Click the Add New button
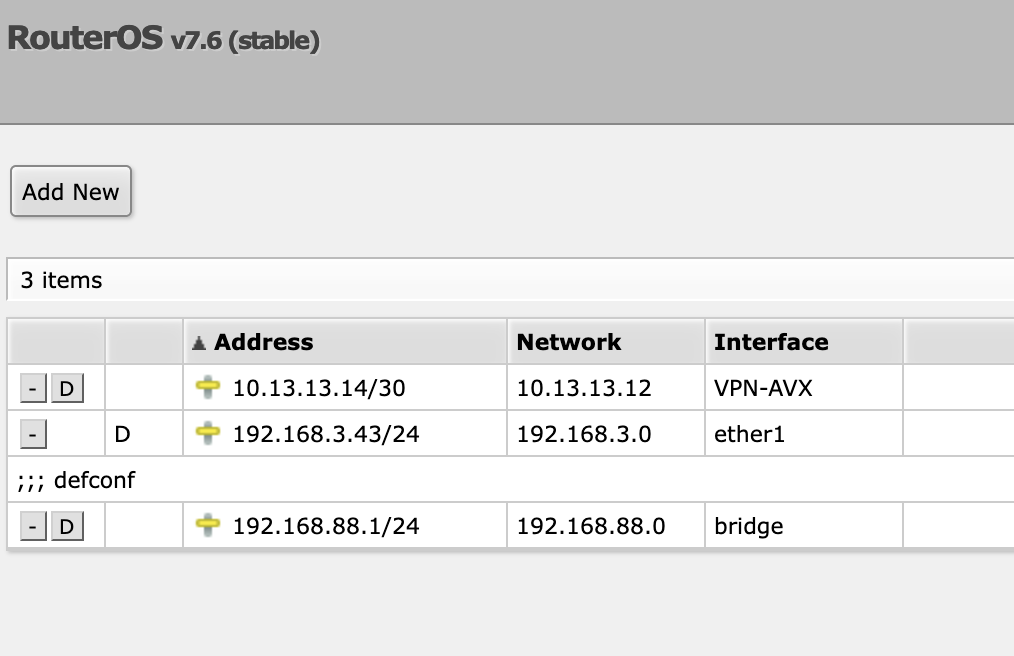 (70, 191)
